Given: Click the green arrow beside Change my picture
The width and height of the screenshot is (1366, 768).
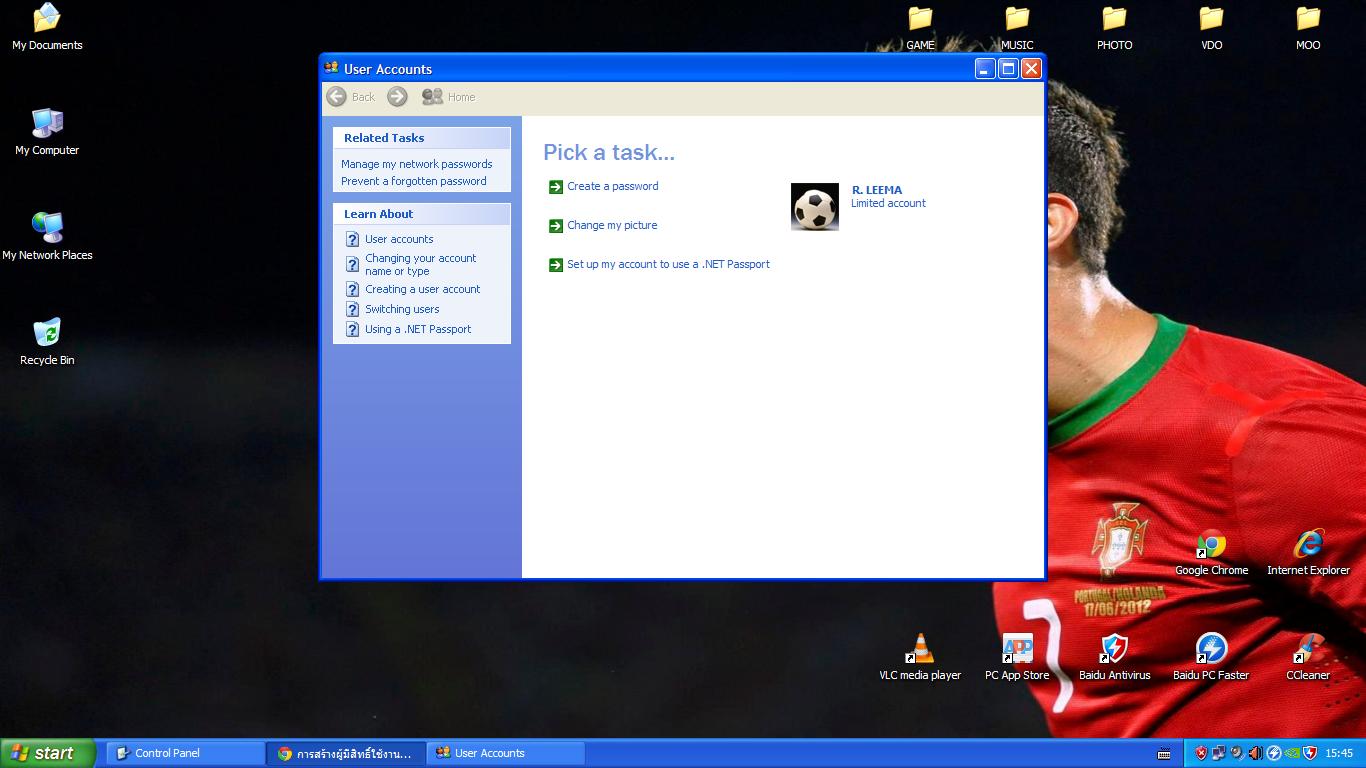Looking at the screenshot, I should click(x=556, y=226).
